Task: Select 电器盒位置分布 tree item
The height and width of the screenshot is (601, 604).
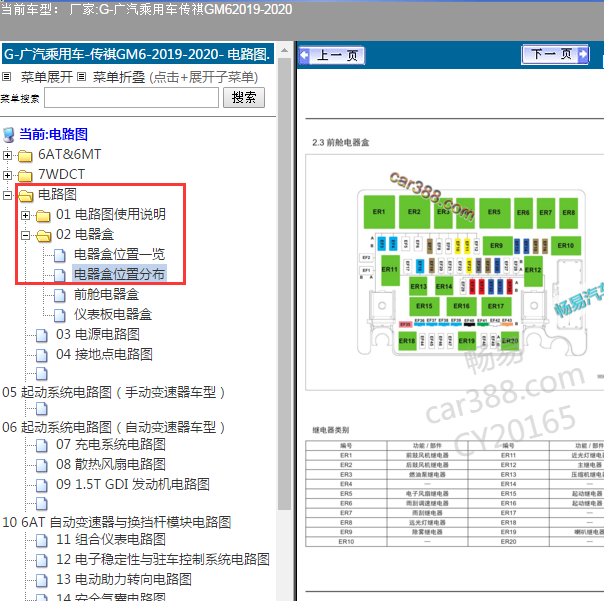Action: [119, 274]
